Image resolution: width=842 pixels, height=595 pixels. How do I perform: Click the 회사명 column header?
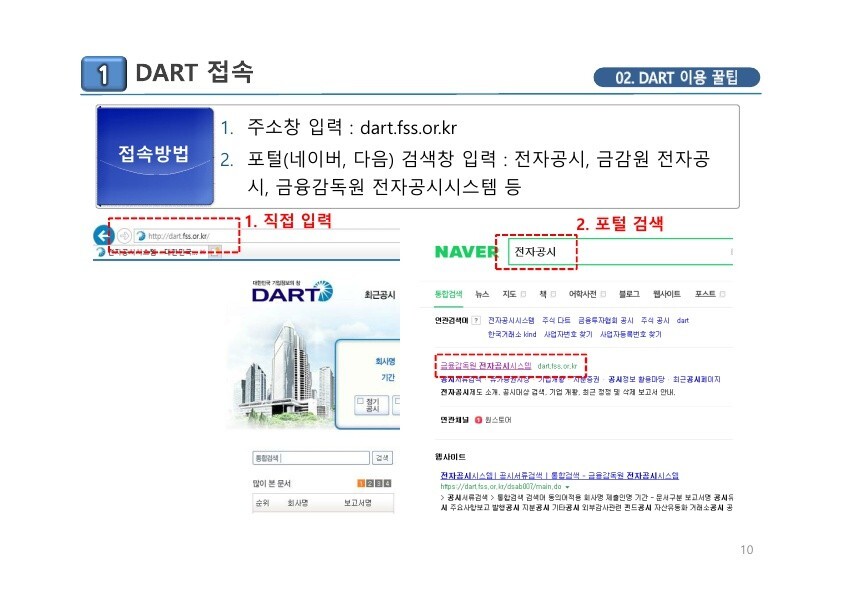297,503
